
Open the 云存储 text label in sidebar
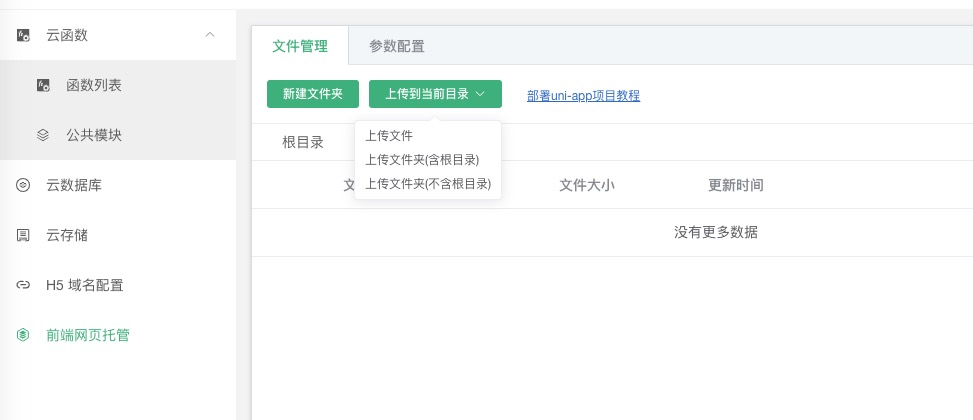click(x=66, y=235)
